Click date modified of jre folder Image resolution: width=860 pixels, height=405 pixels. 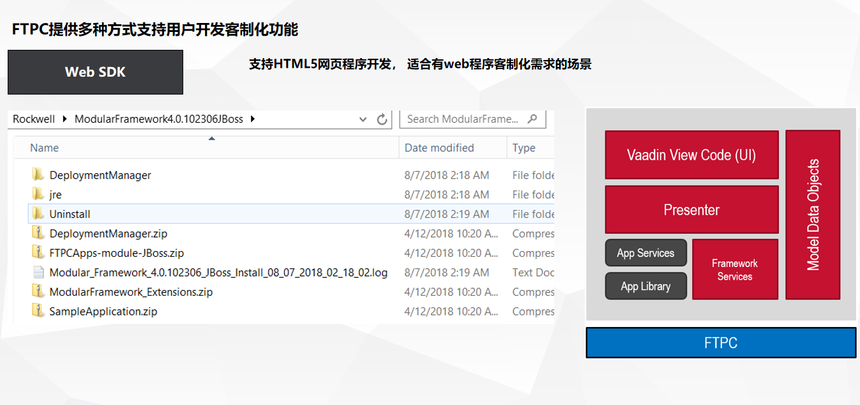click(x=447, y=194)
